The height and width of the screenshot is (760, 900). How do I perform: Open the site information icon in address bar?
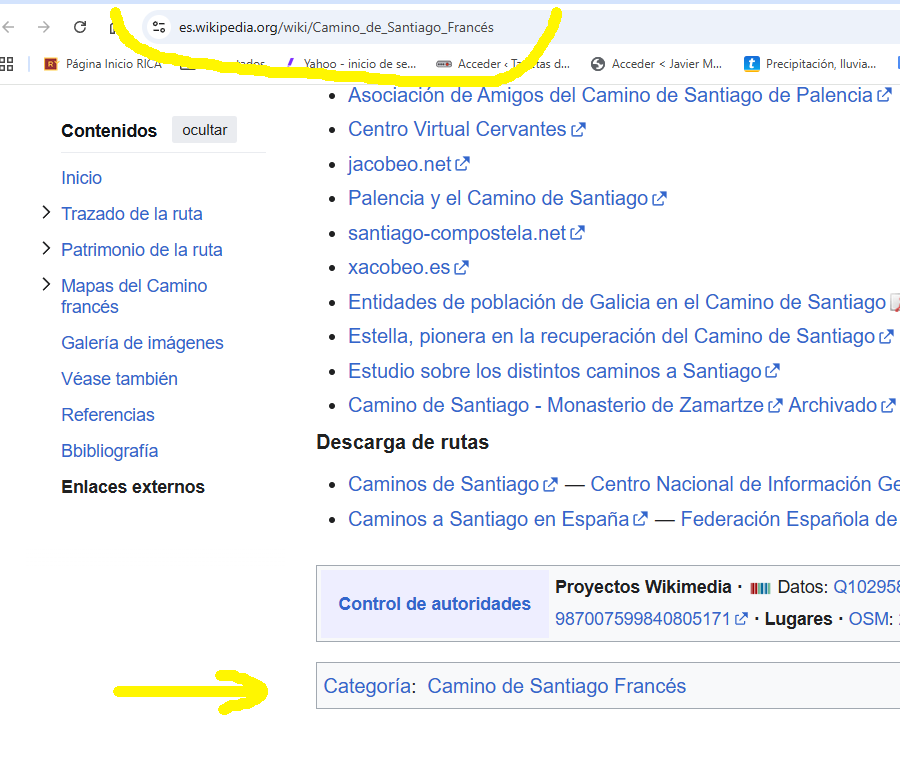pyautogui.click(x=158, y=27)
